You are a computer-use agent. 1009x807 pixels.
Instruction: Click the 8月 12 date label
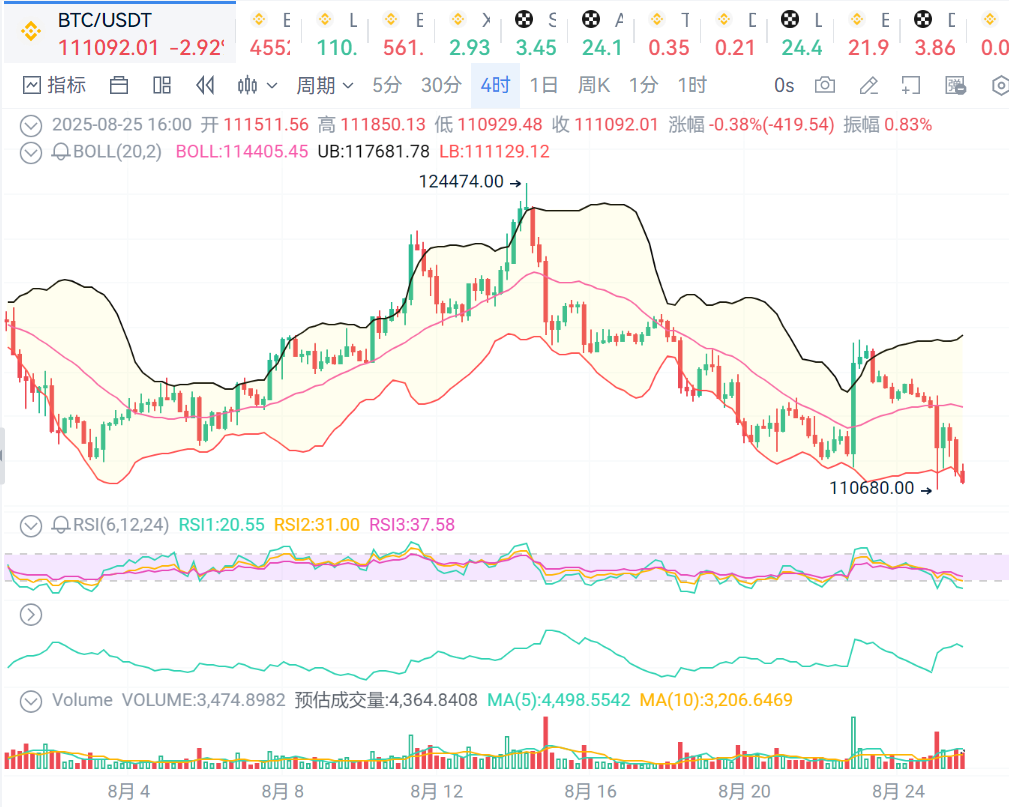pos(437,792)
